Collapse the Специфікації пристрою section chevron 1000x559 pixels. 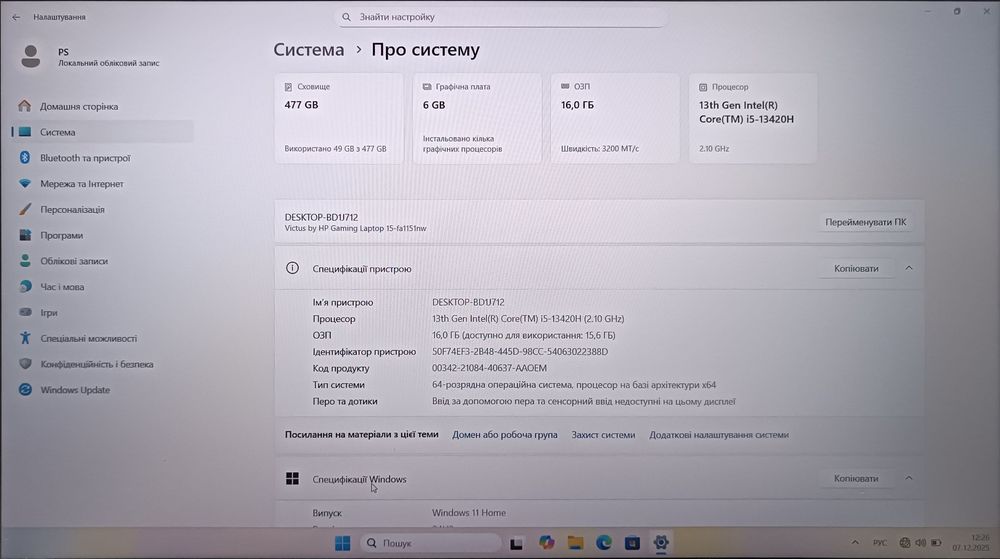point(909,268)
